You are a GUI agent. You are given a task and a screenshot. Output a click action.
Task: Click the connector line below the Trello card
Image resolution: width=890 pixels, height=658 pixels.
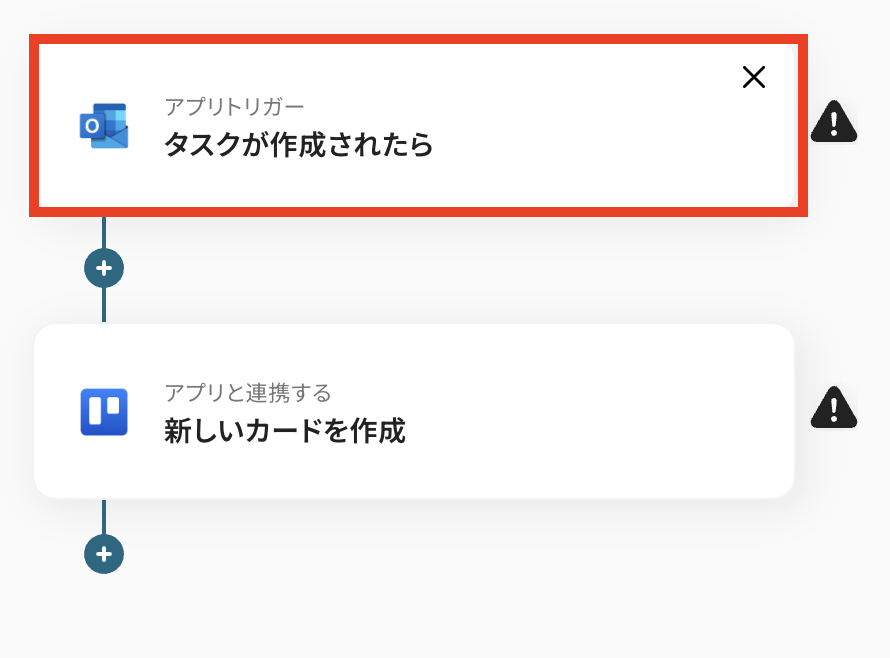(x=104, y=517)
